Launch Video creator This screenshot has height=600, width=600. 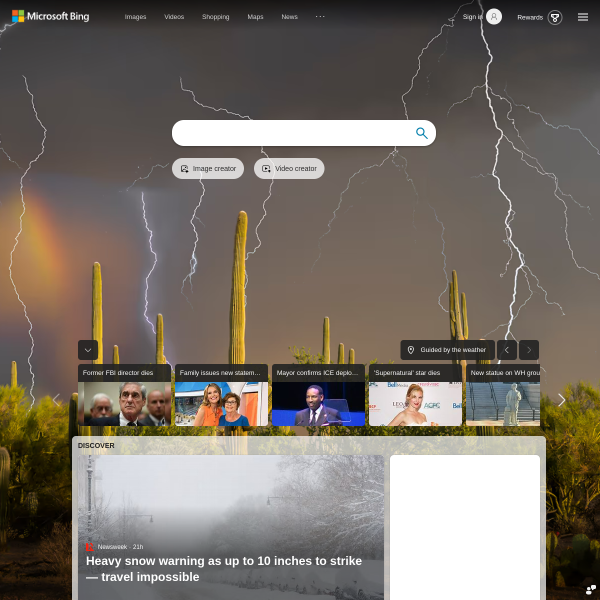coord(289,168)
